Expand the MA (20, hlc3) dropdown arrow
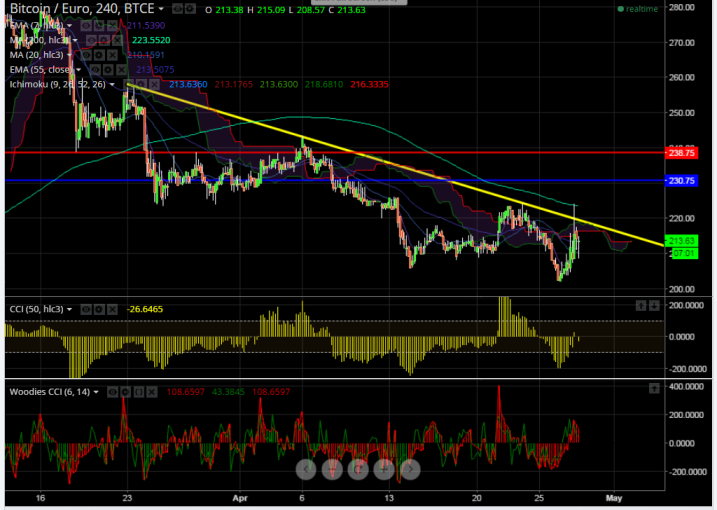717x510 pixels. pyautogui.click(x=70, y=55)
